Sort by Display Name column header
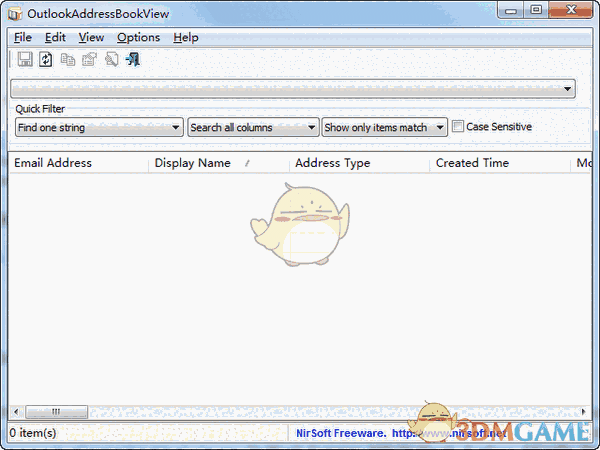This screenshot has height=450, width=600. pos(218,163)
